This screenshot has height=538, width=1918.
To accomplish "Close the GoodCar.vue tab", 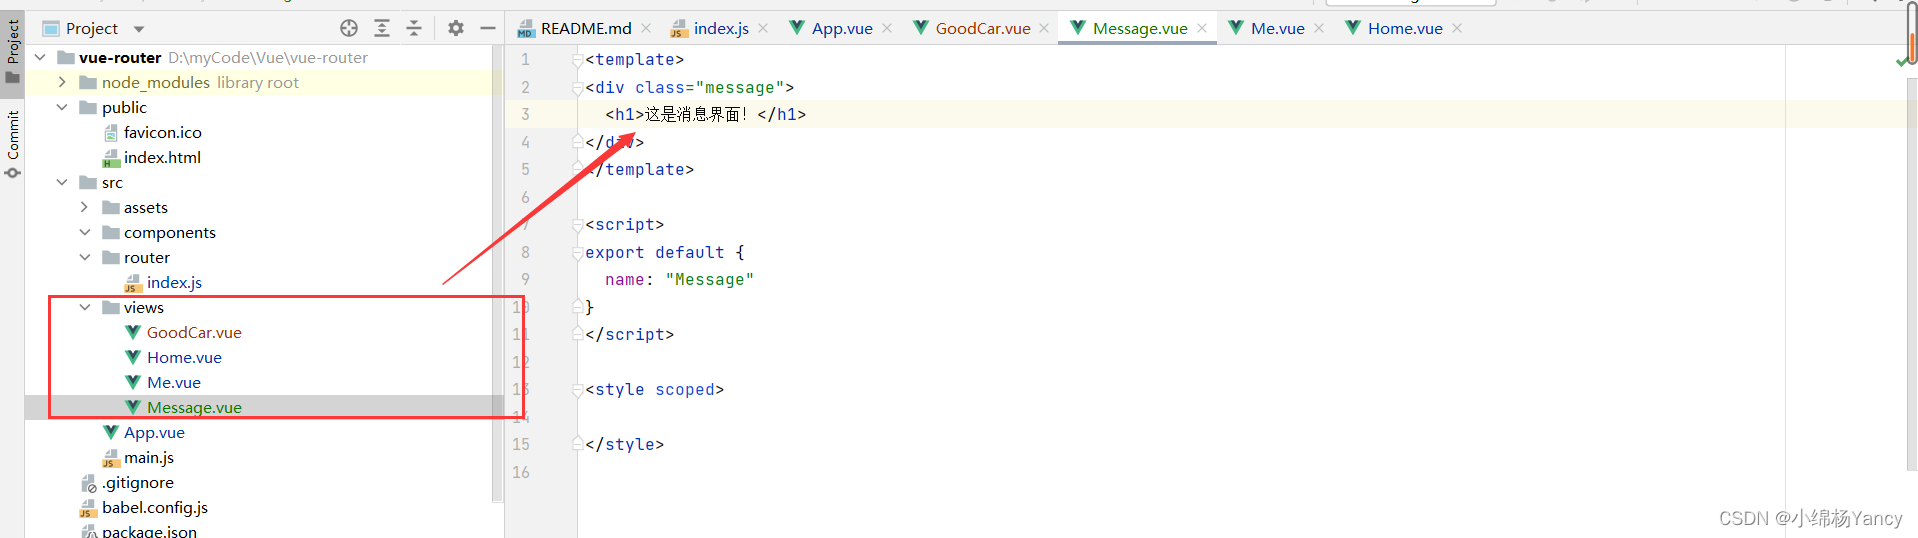I will pos(1044,28).
